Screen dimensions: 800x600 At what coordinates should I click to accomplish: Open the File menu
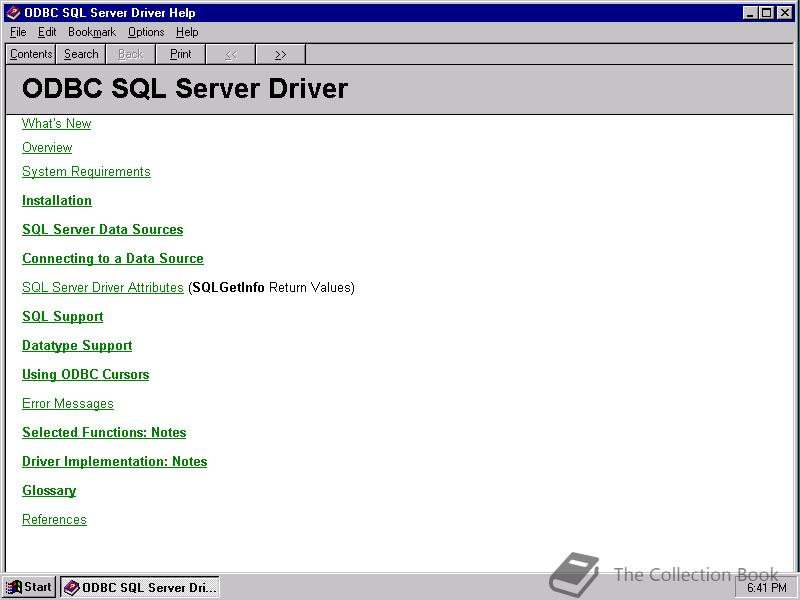18,32
